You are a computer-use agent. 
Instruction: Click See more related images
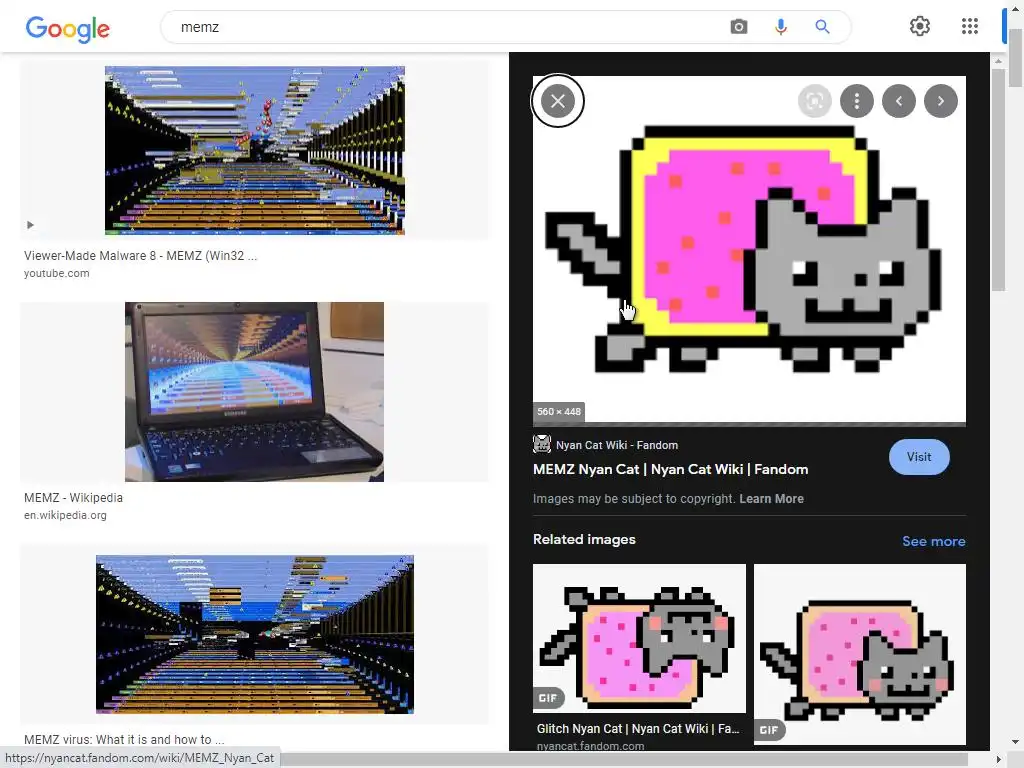click(933, 541)
